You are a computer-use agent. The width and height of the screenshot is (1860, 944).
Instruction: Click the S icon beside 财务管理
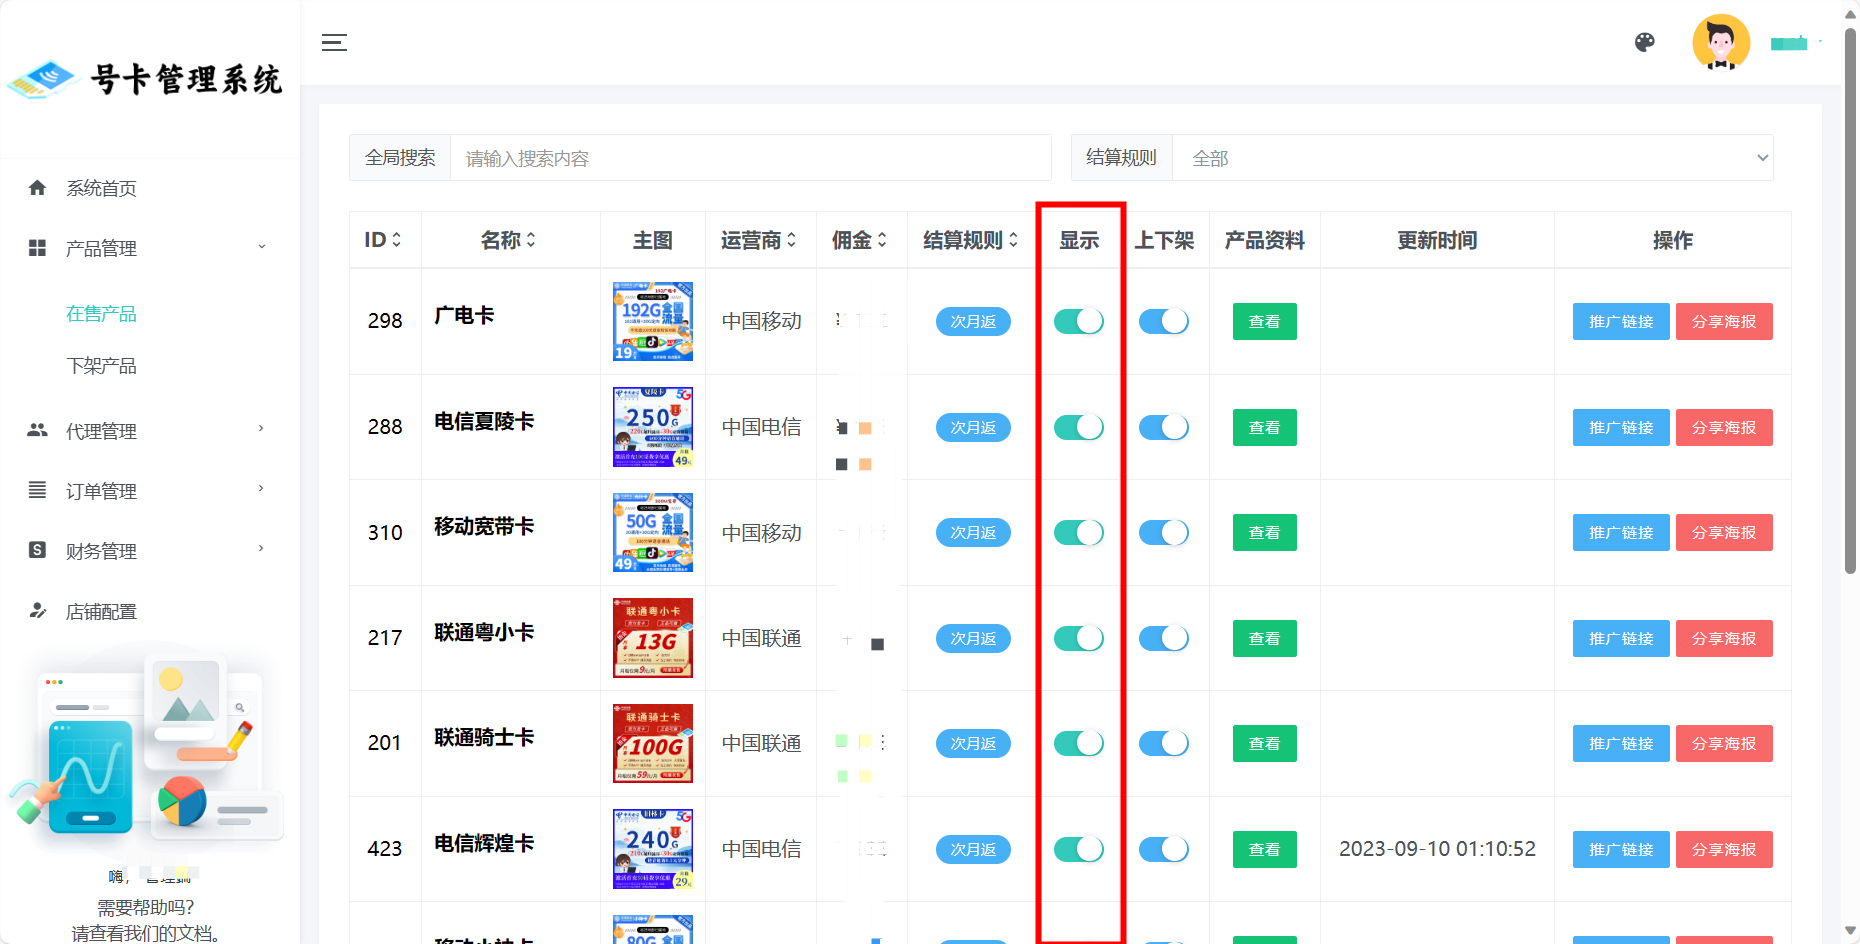coord(38,550)
